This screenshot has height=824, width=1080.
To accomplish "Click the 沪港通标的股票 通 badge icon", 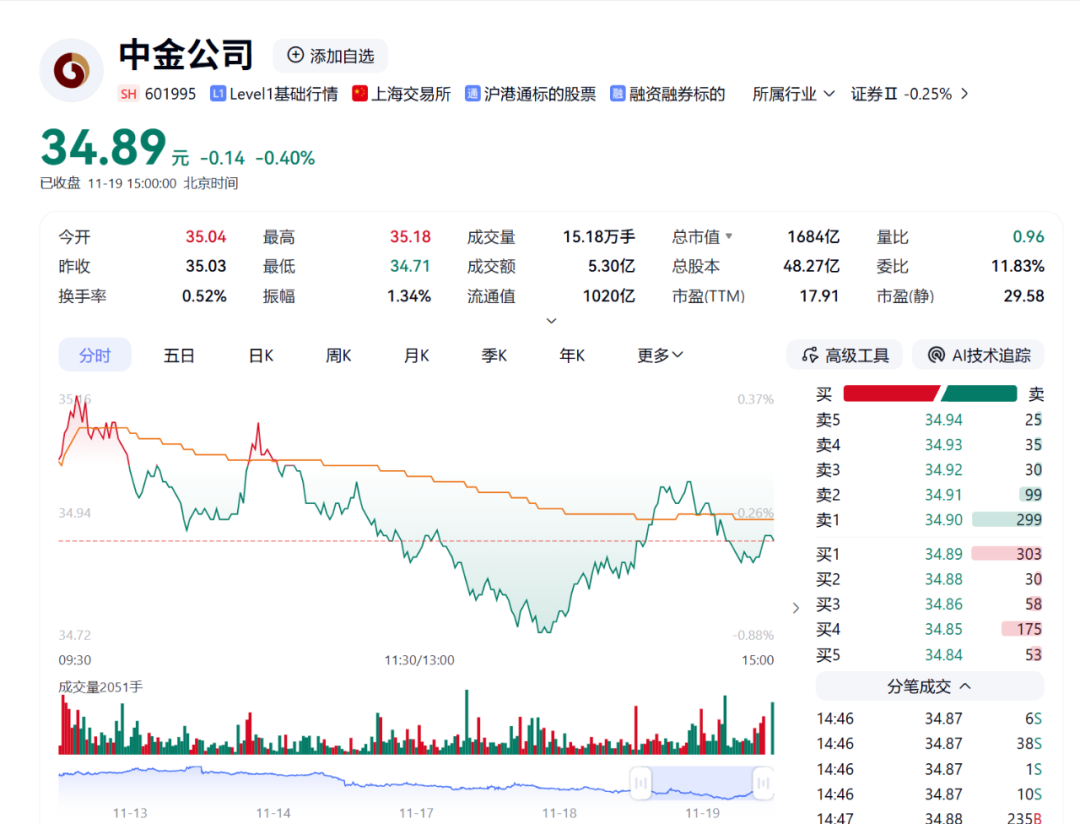I will [x=473, y=94].
